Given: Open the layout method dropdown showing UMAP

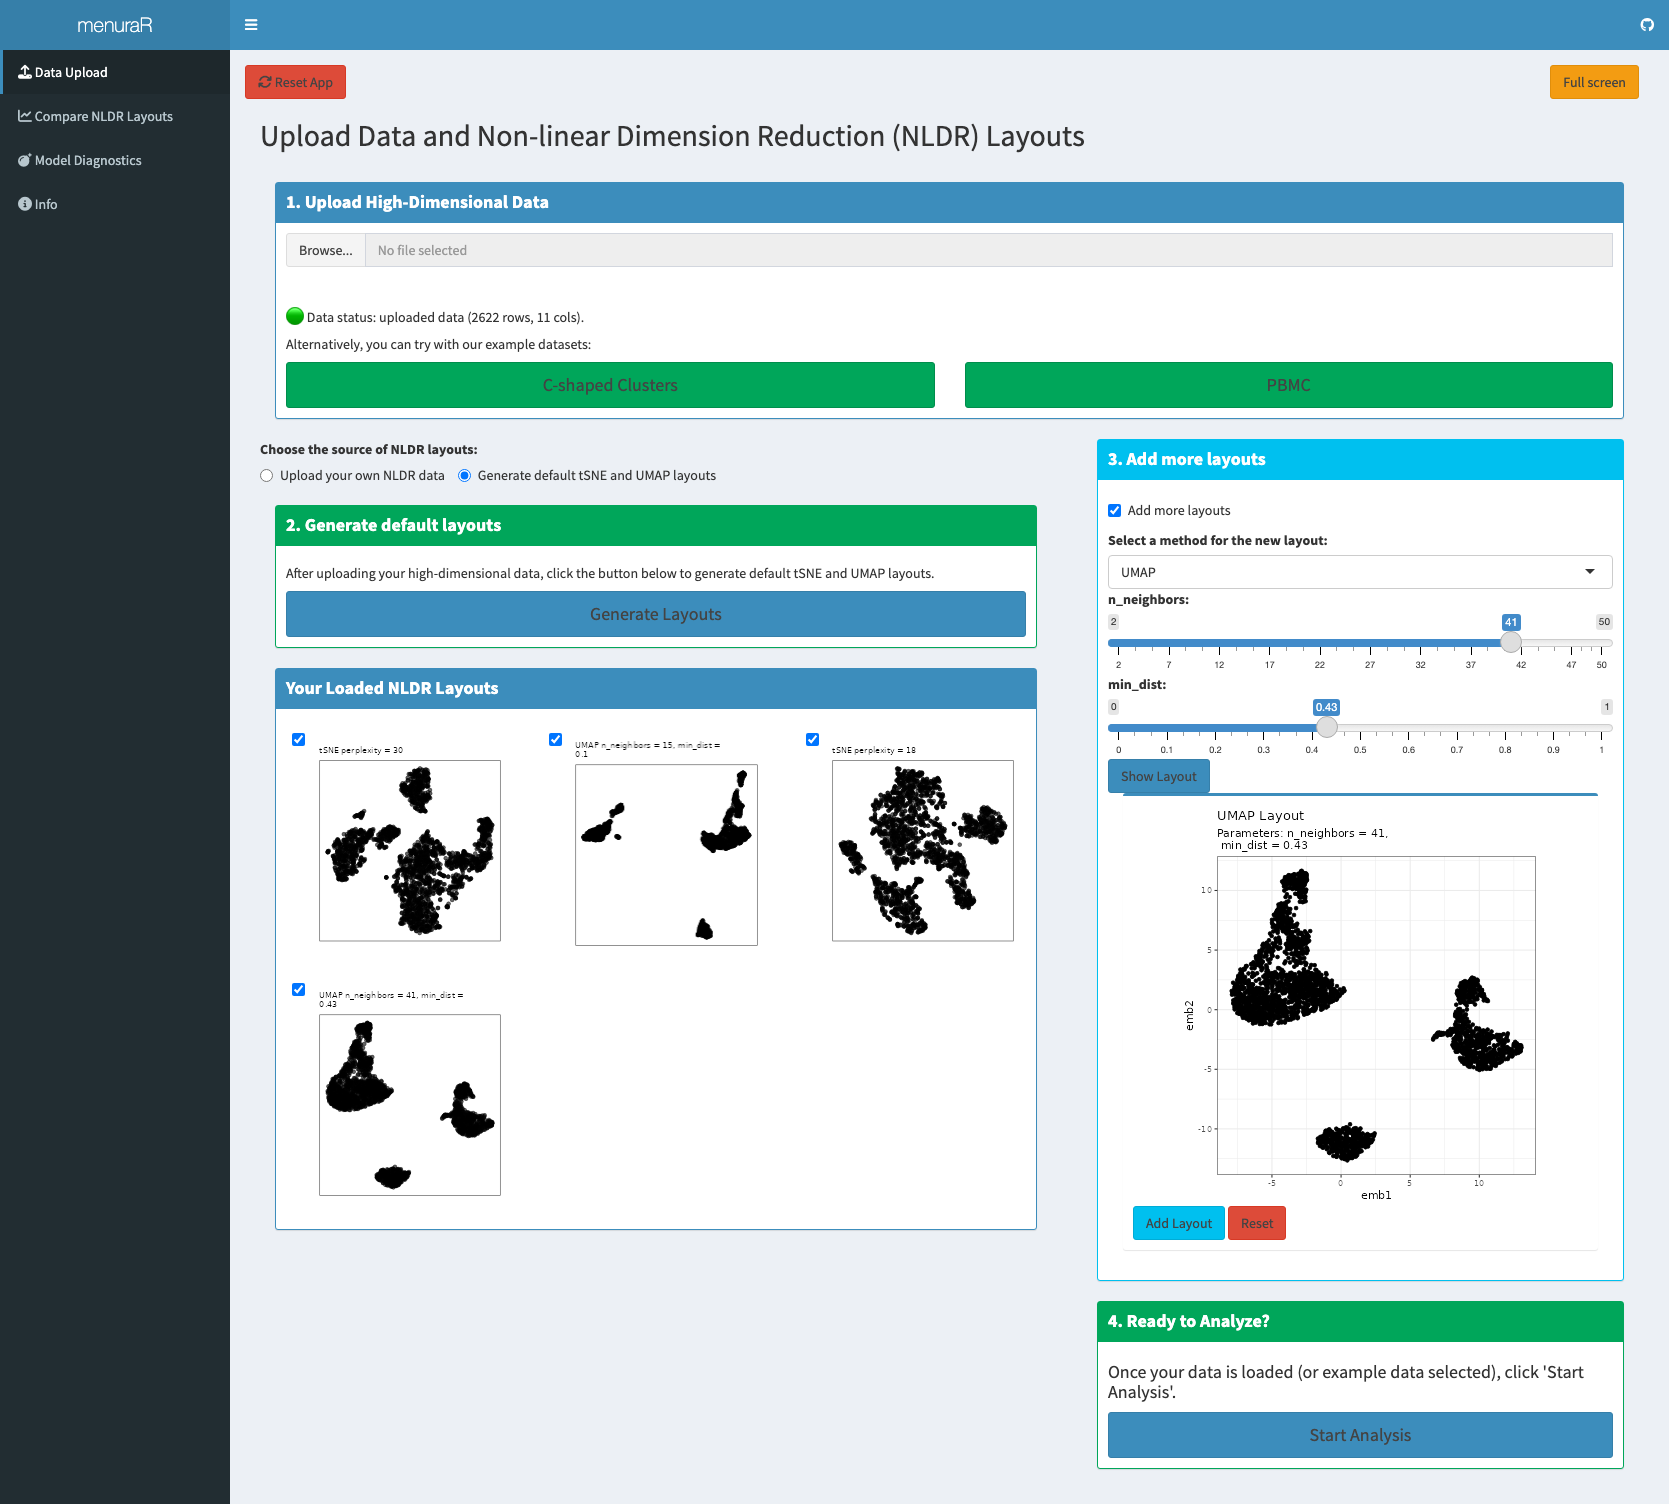Looking at the screenshot, I should click(x=1359, y=571).
